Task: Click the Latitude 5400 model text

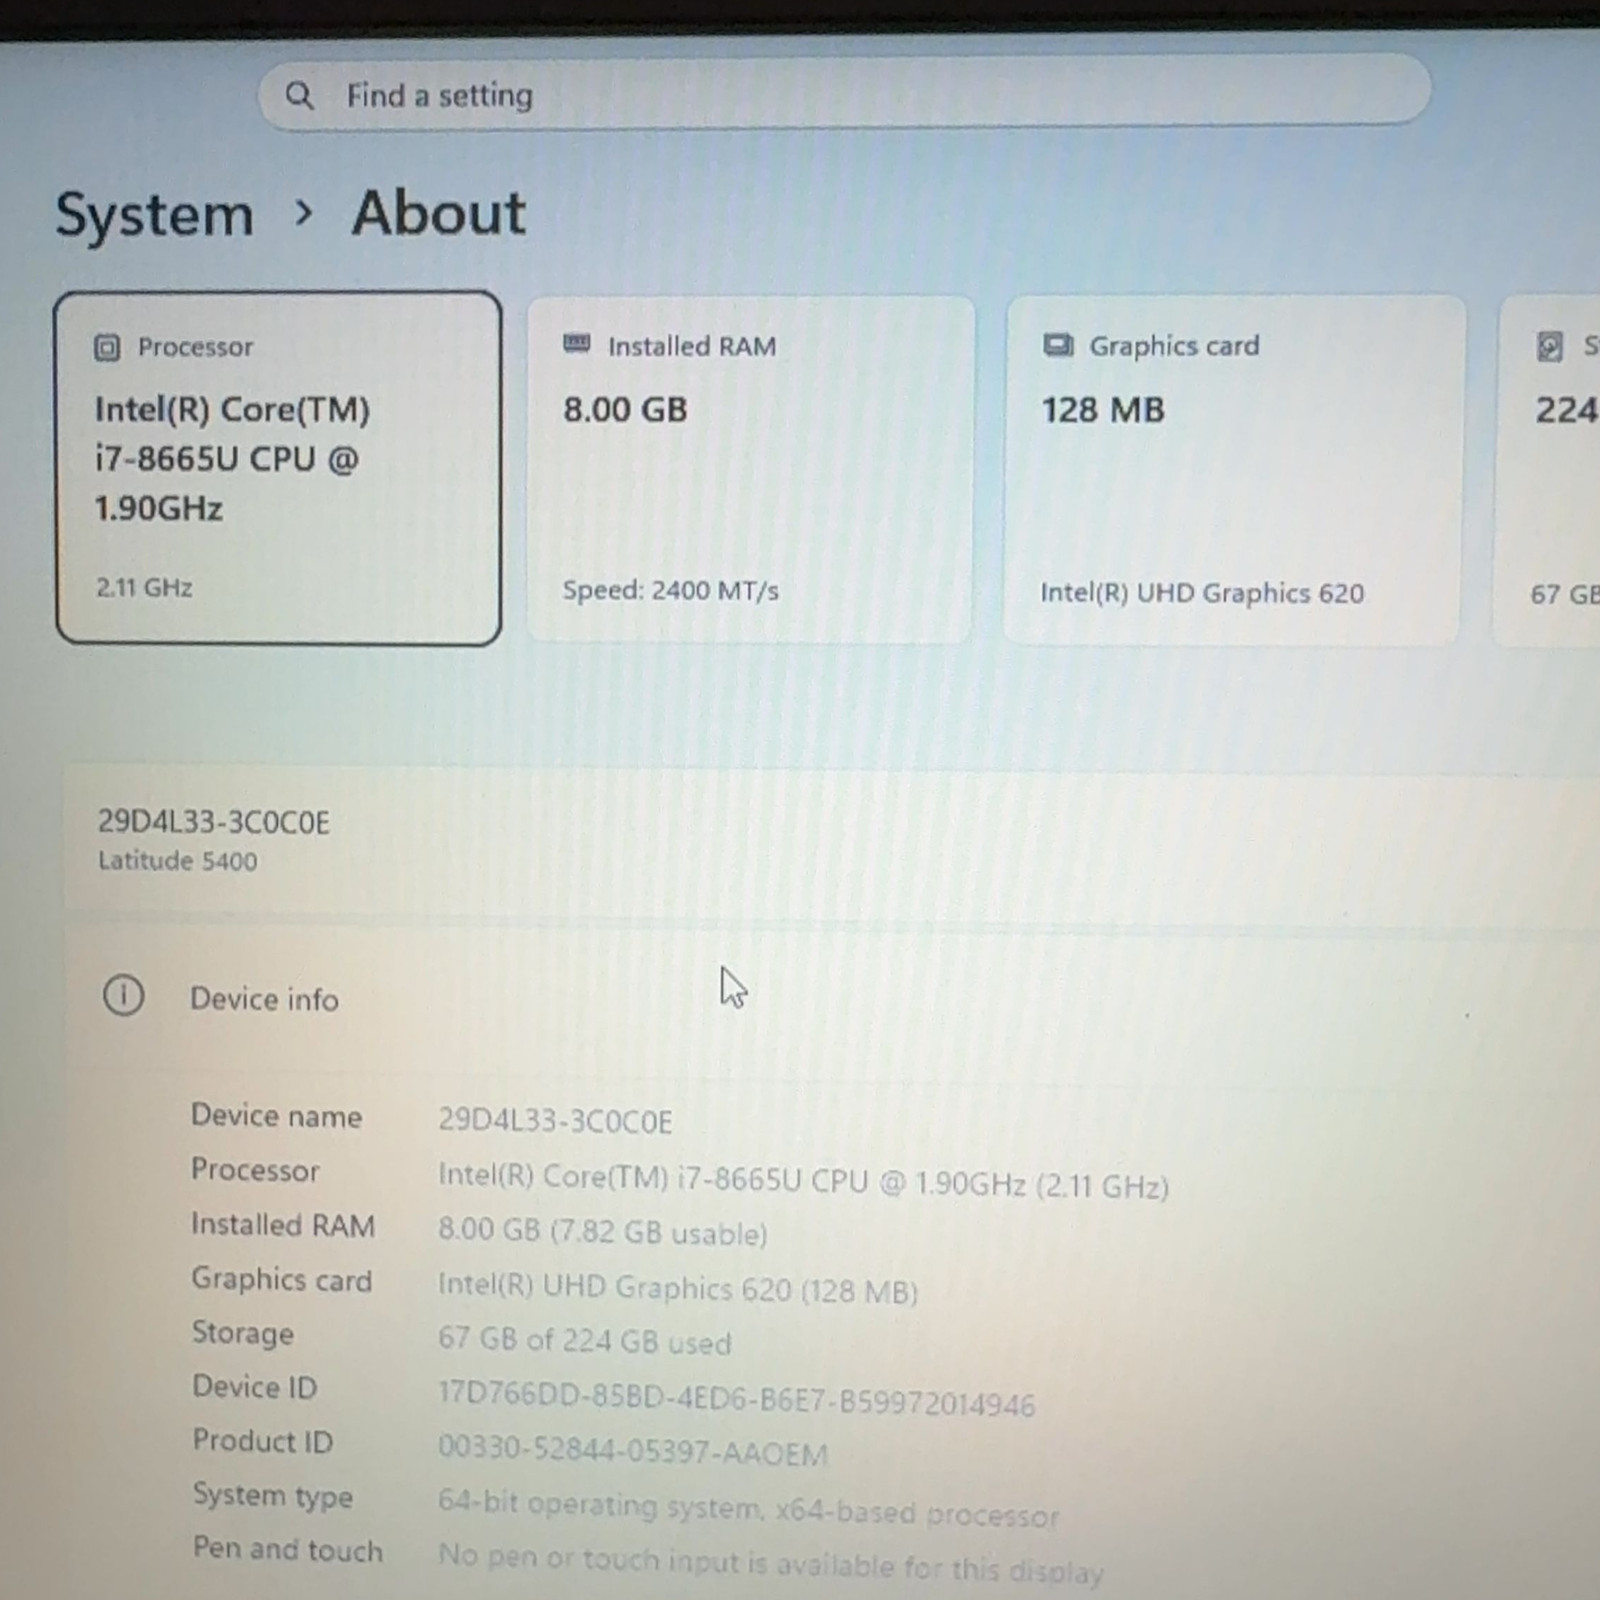Action: [178, 861]
